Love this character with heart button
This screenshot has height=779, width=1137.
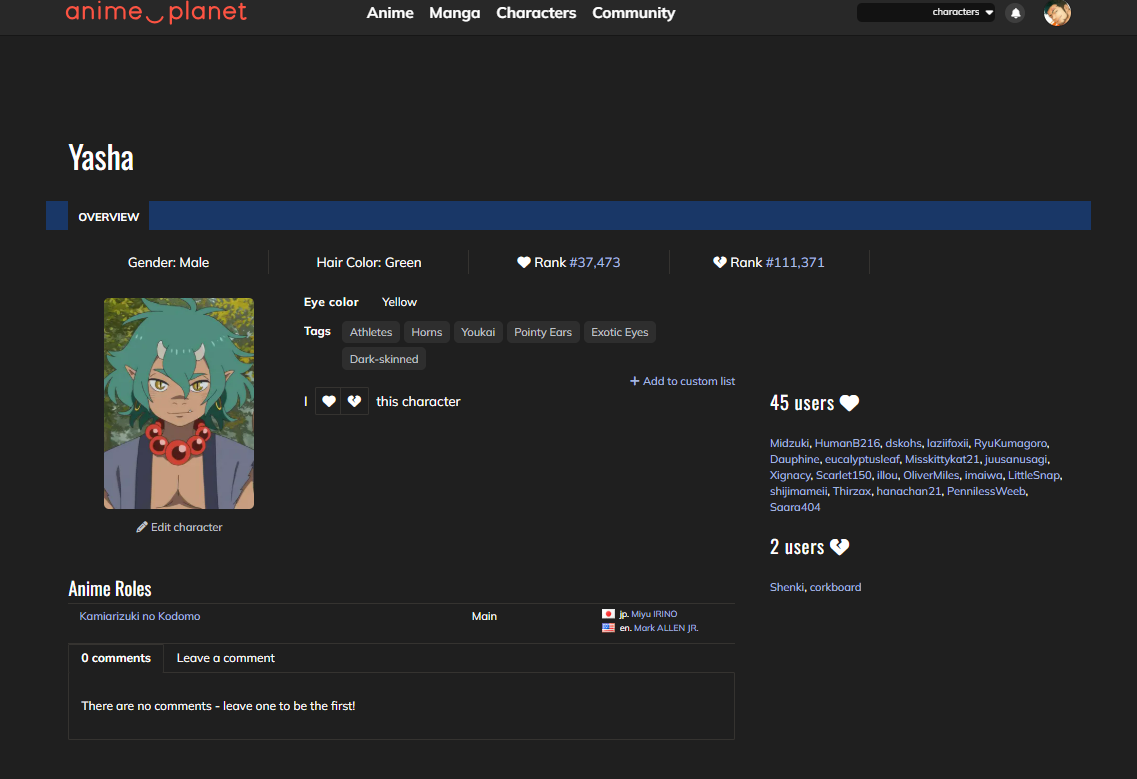(328, 401)
